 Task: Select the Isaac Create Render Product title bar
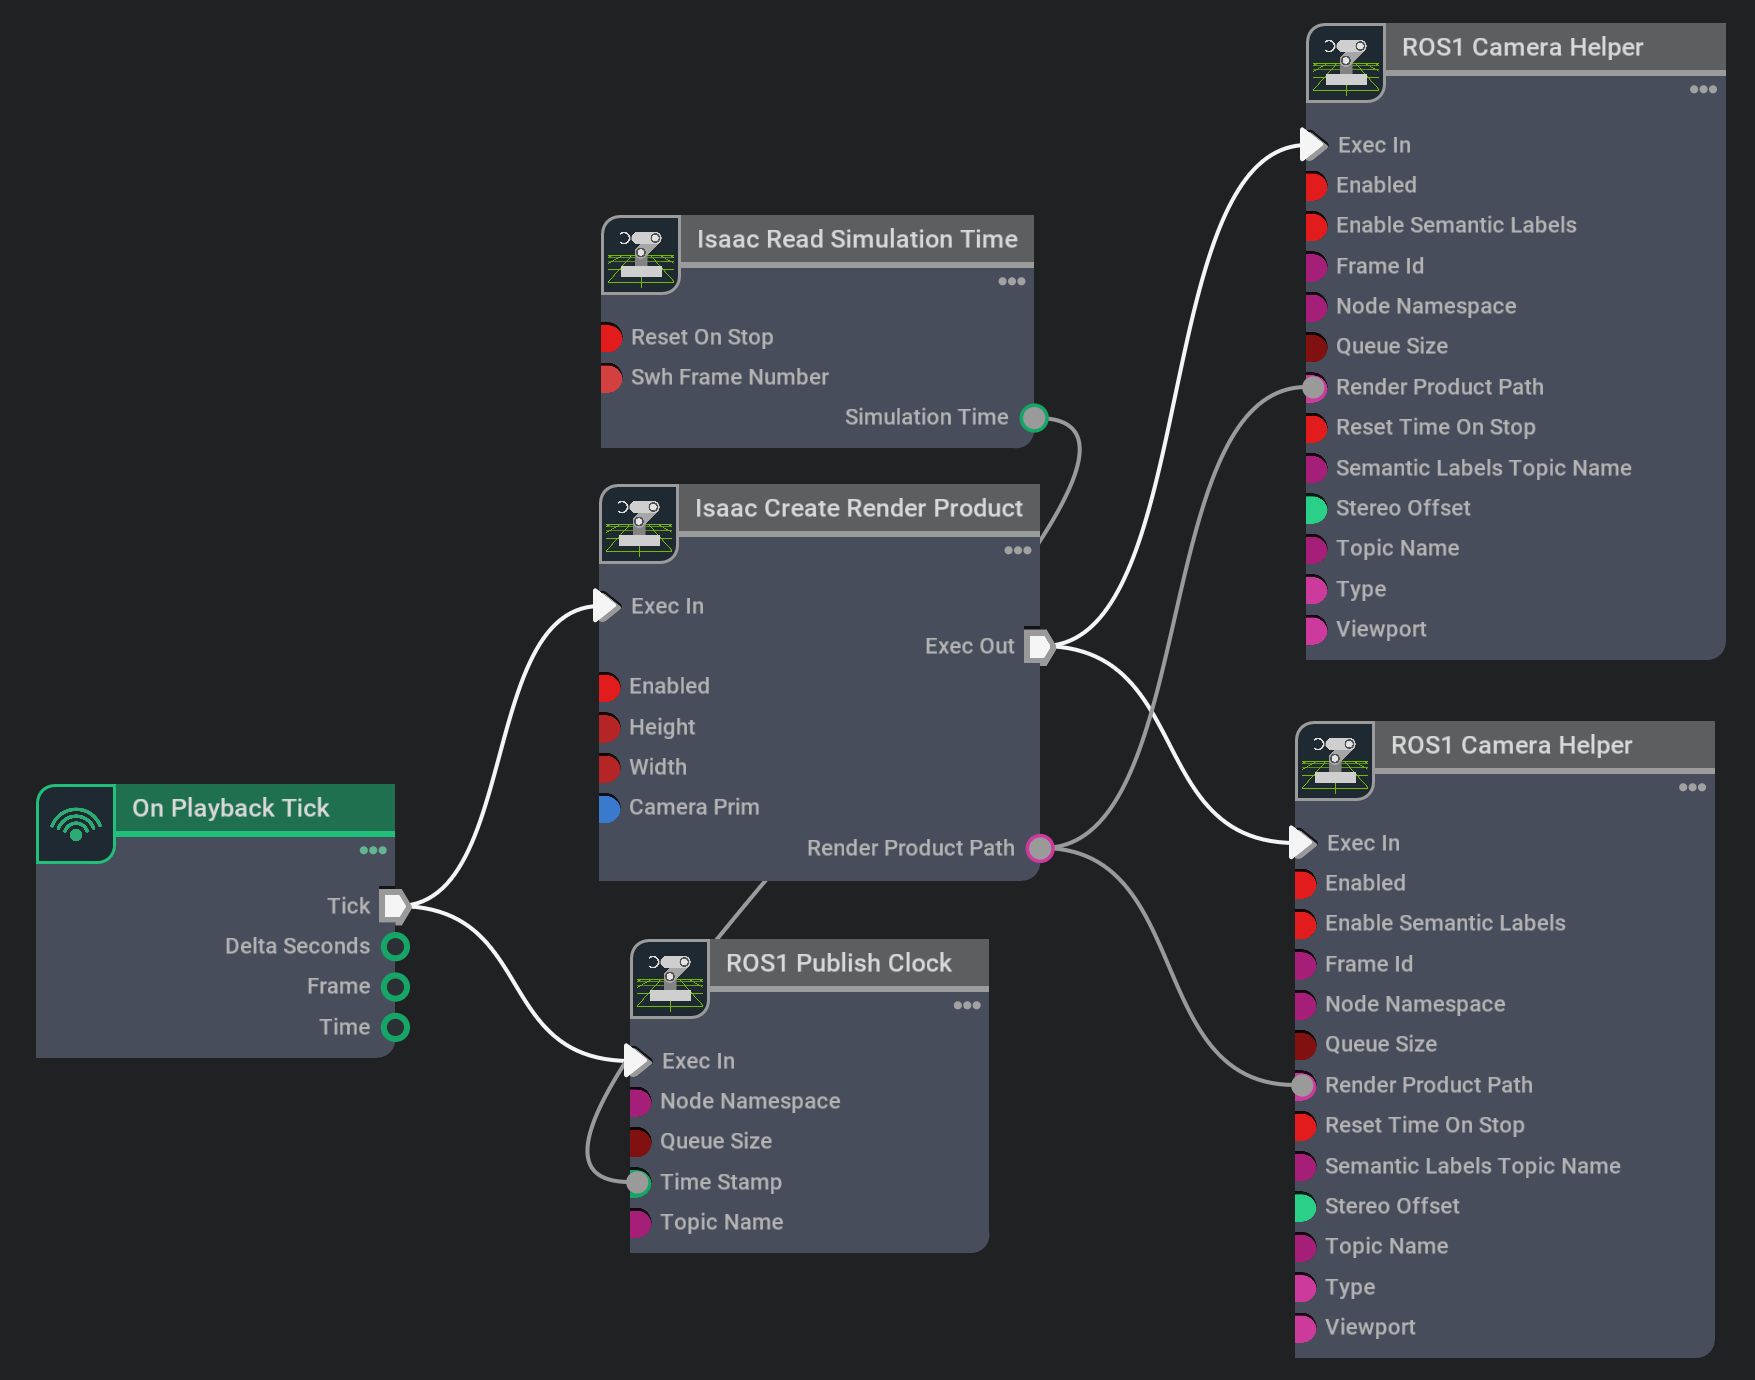point(859,509)
